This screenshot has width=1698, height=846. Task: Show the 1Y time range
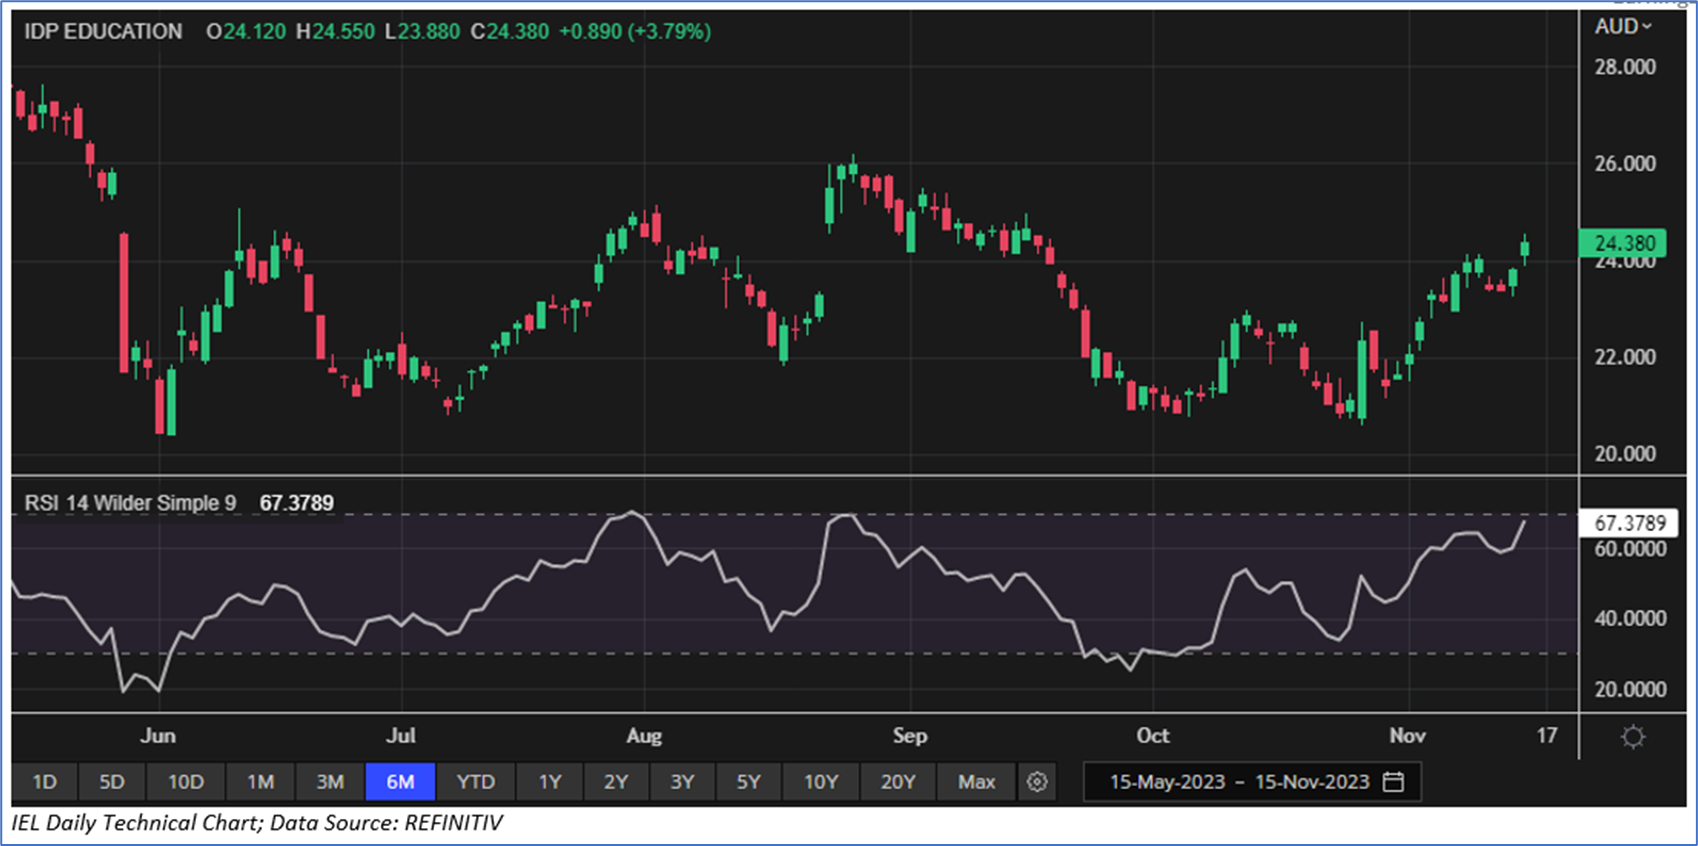click(550, 782)
